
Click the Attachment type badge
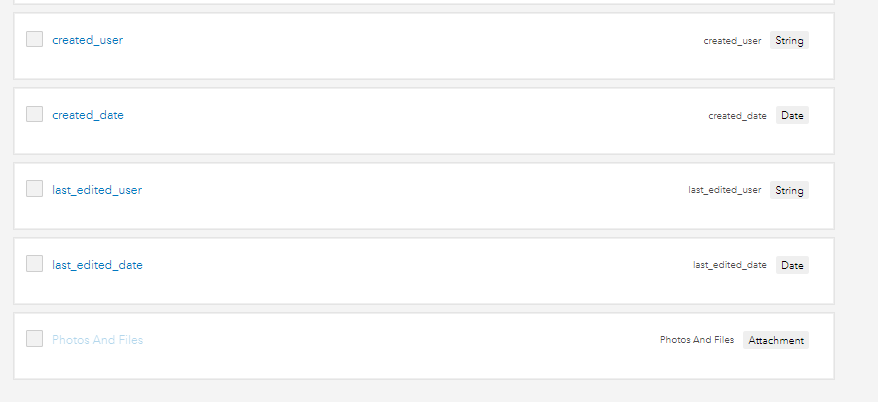tap(776, 340)
